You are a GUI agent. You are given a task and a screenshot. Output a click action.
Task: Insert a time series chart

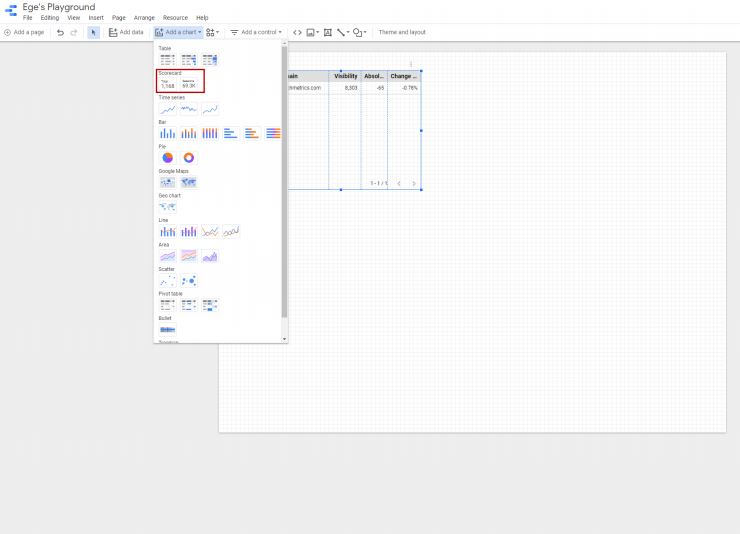point(168,109)
